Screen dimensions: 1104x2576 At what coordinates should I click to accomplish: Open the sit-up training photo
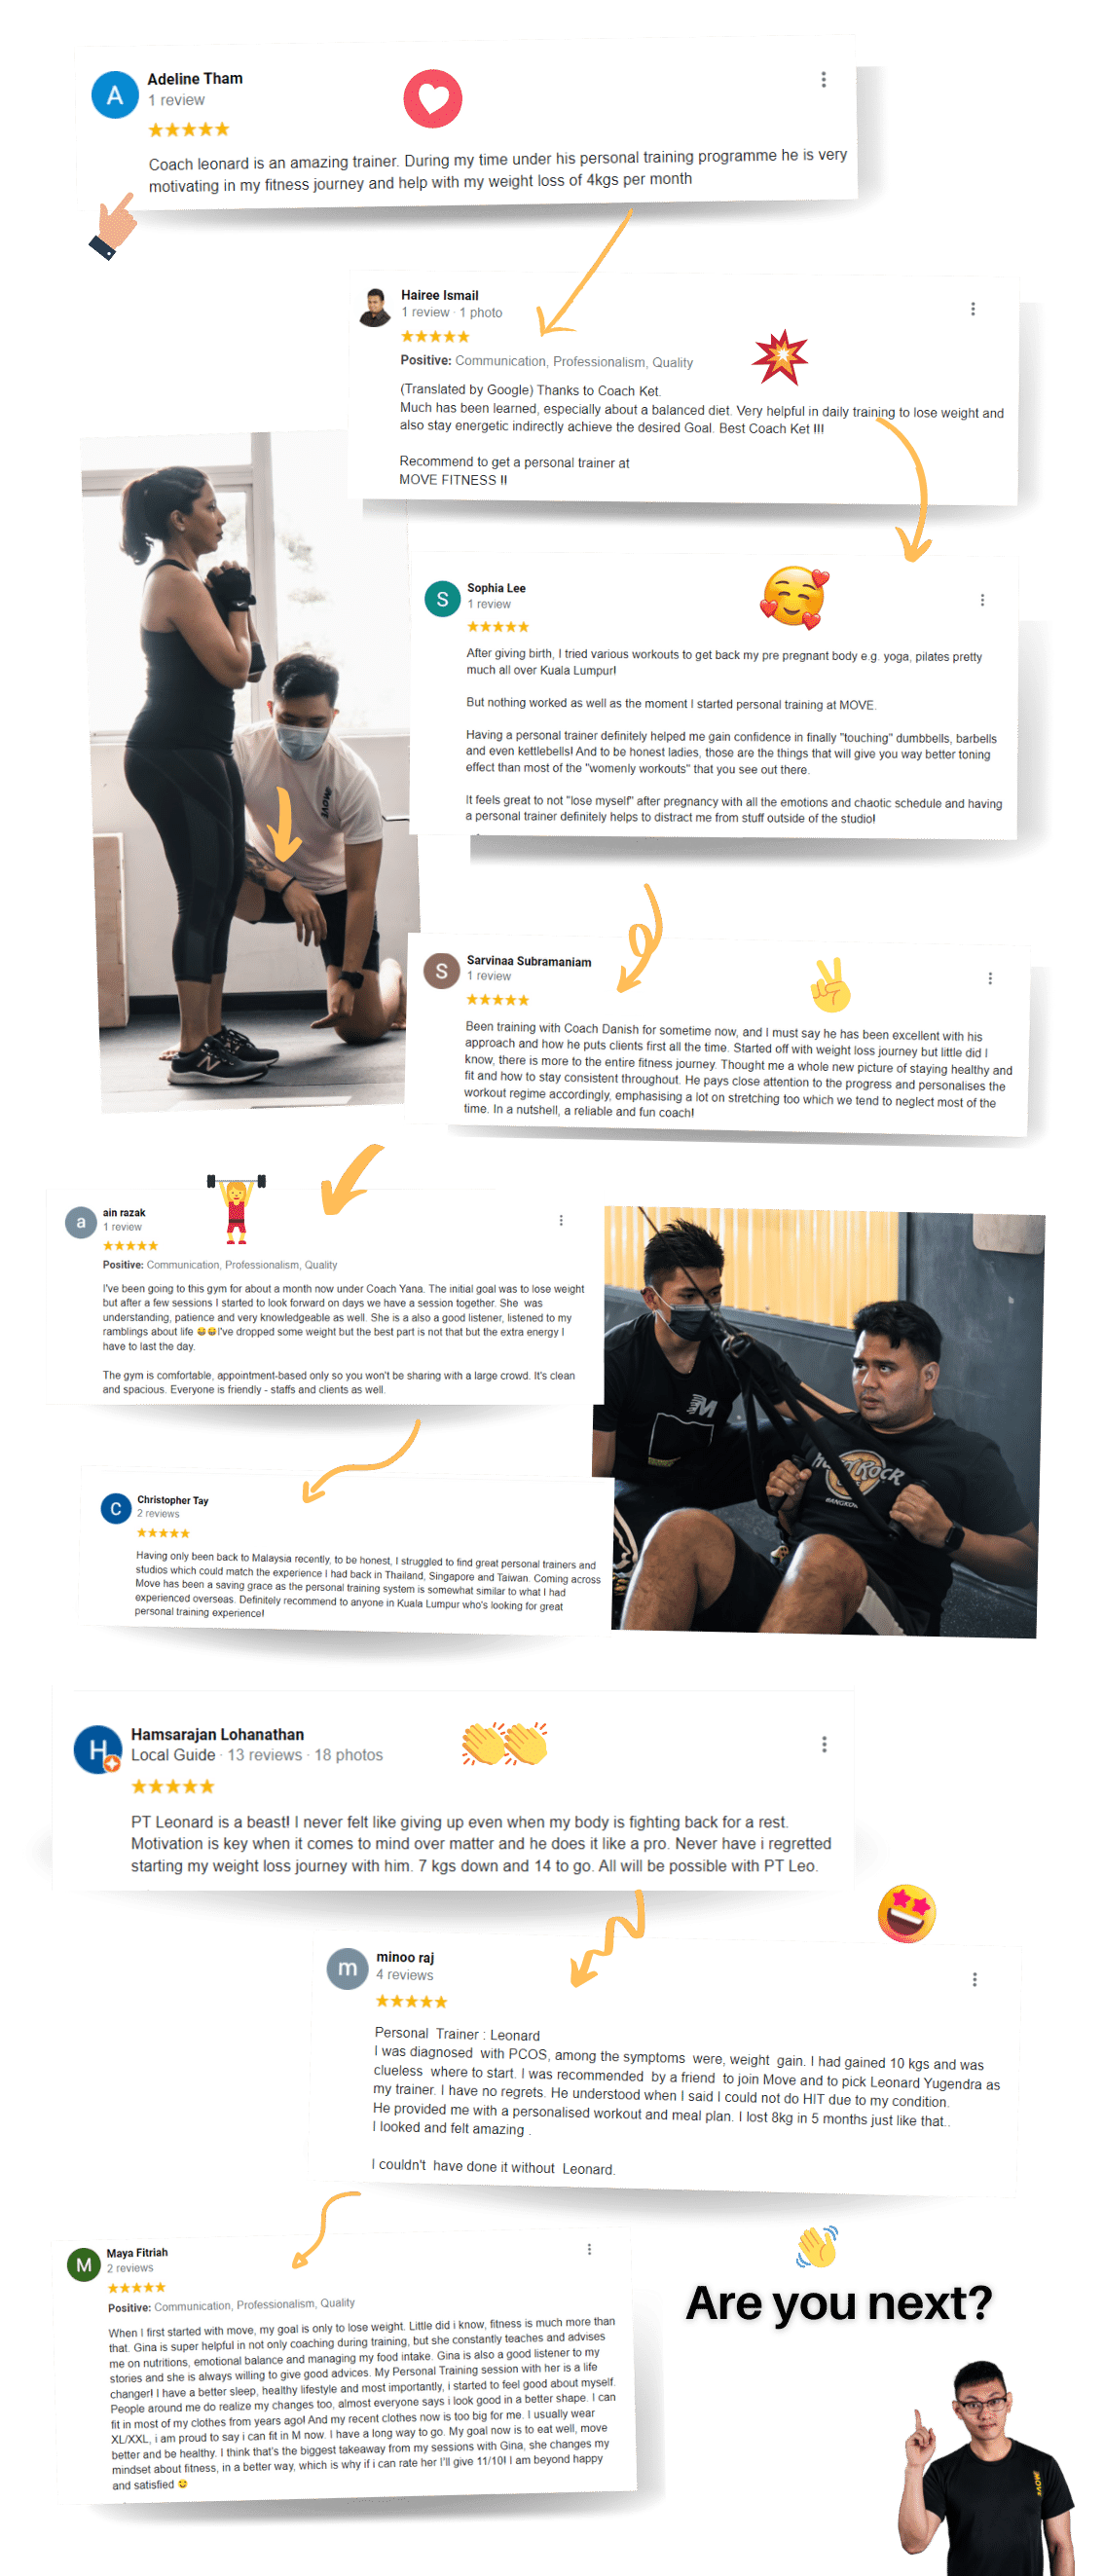pyautogui.click(x=818, y=1422)
